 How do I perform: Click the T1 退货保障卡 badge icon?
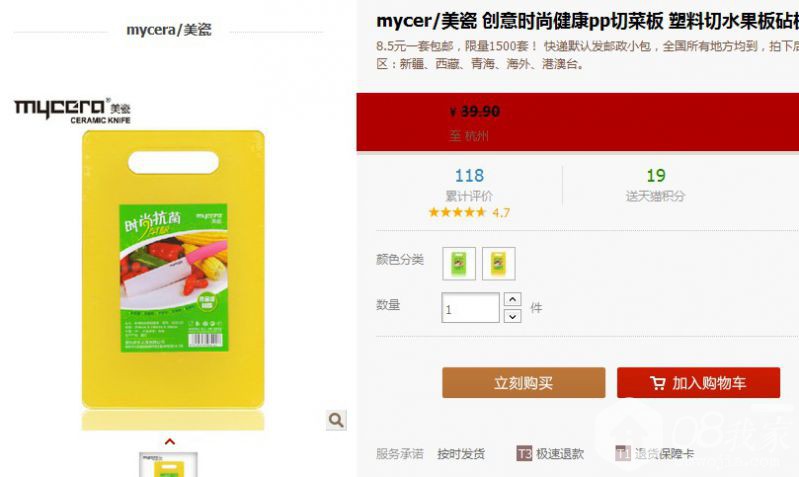coord(623,453)
